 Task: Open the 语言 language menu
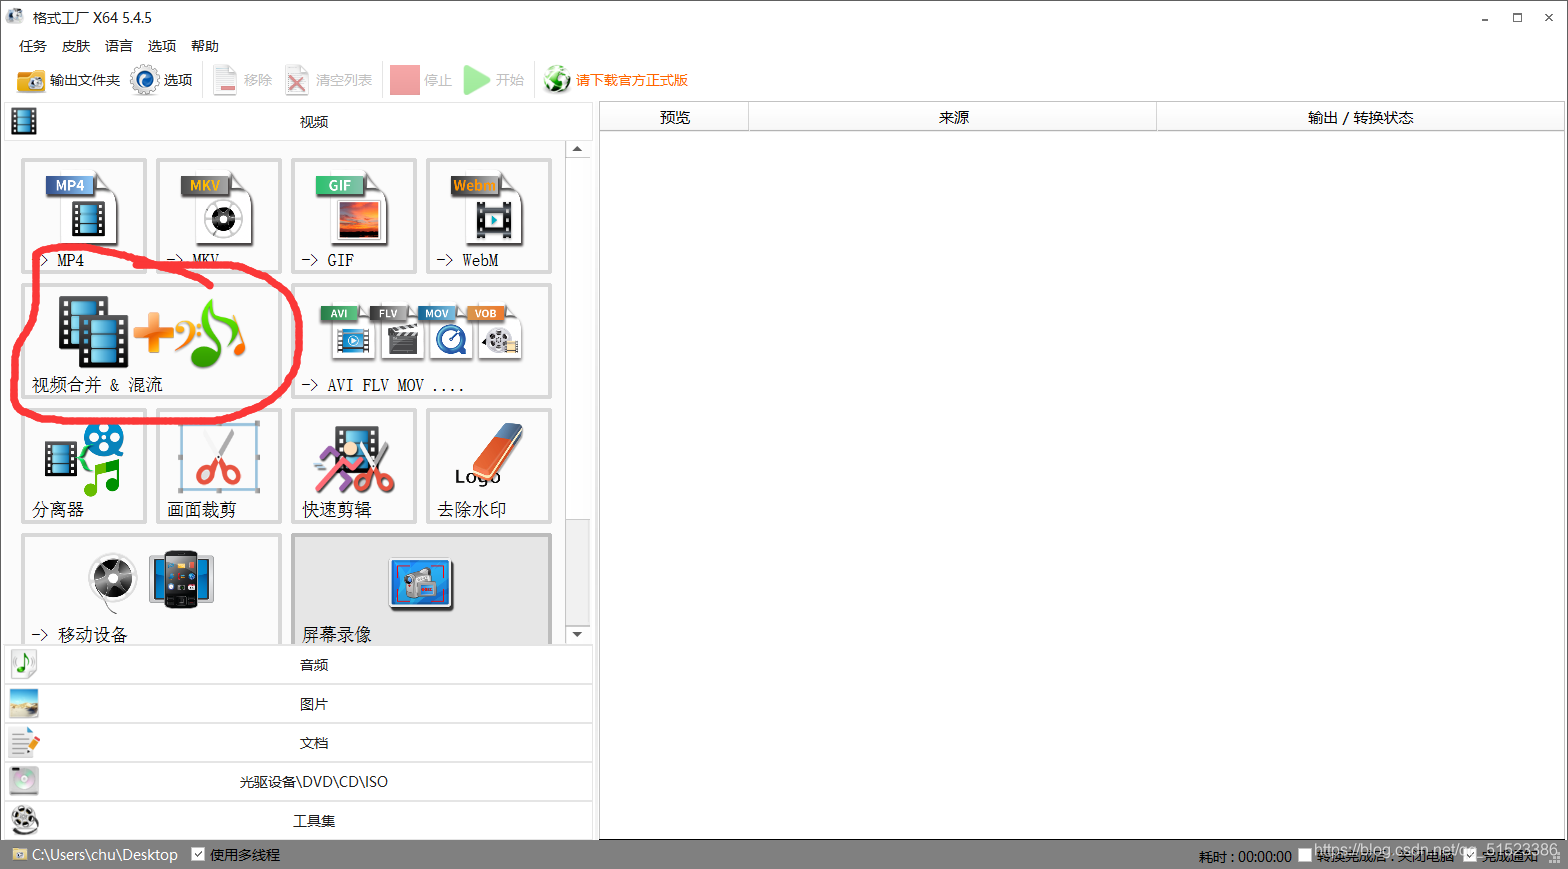pos(119,46)
